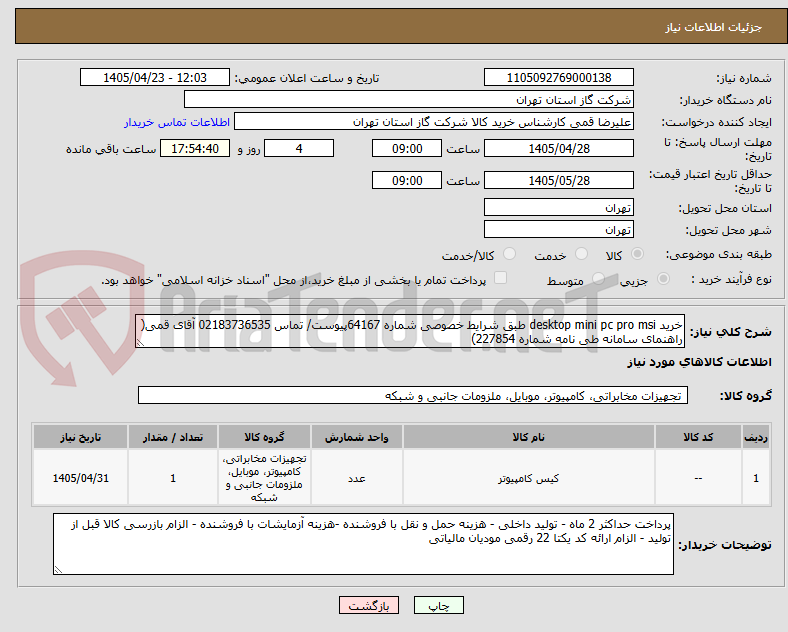Click the بازگشت (back) button
The height and width of the screenshot is (632, 788).
coord(369,605)
